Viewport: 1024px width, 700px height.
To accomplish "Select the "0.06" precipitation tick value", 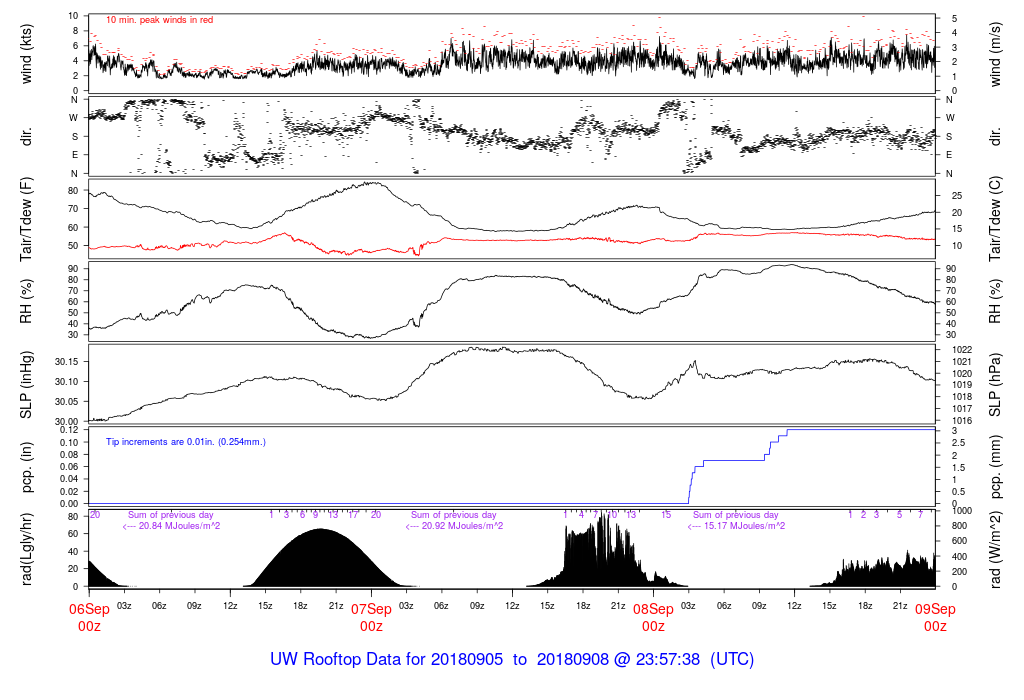I will coord(69,467).
